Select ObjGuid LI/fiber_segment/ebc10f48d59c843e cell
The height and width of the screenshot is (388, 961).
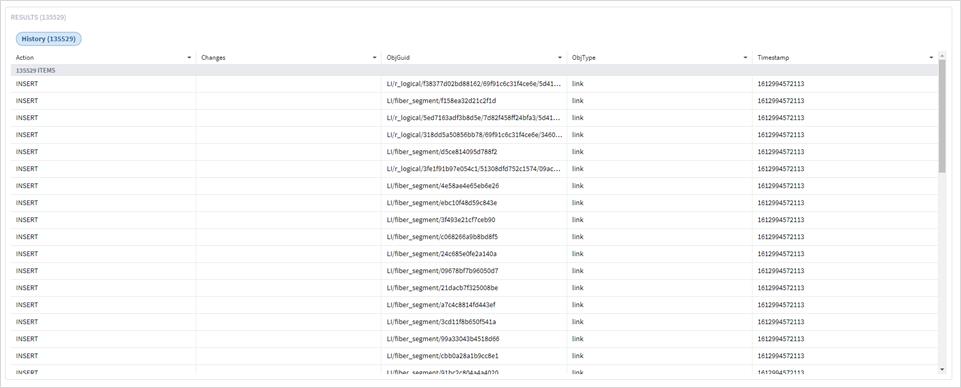pos(474,203)
